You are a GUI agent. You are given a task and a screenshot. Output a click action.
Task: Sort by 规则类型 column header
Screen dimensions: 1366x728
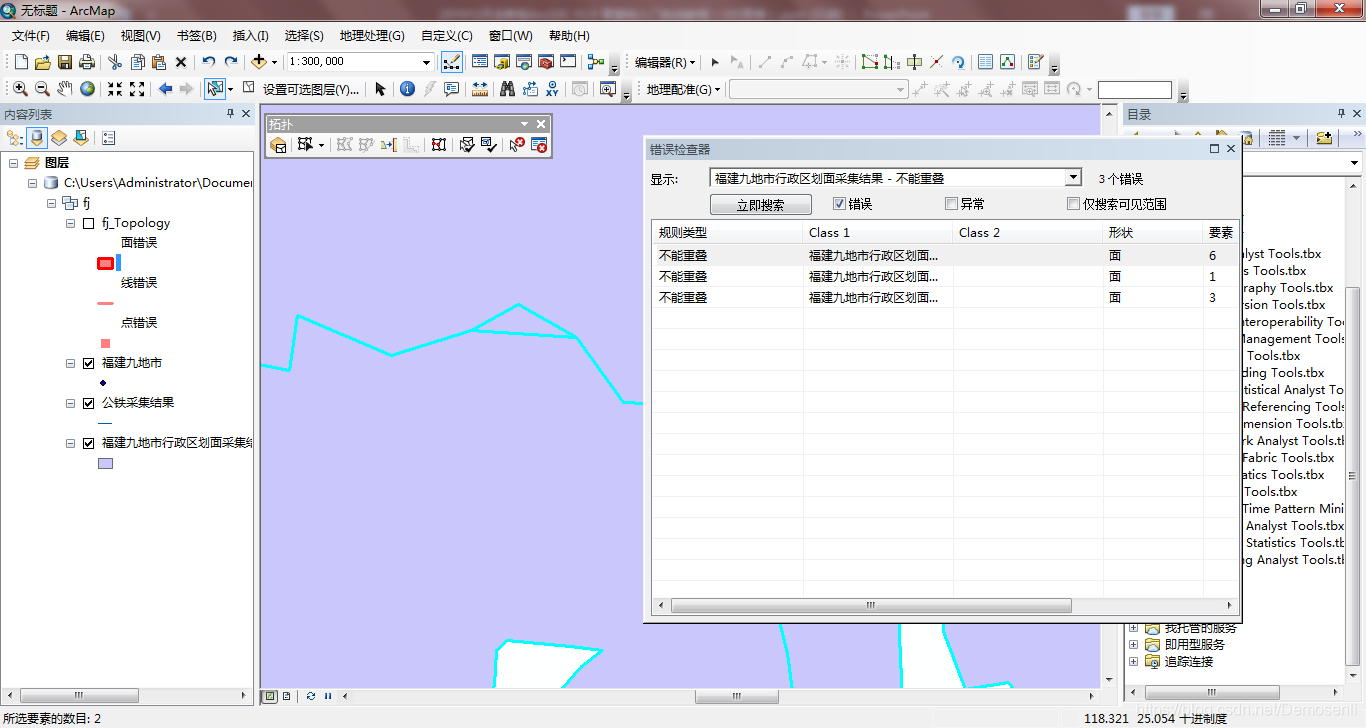727,232
